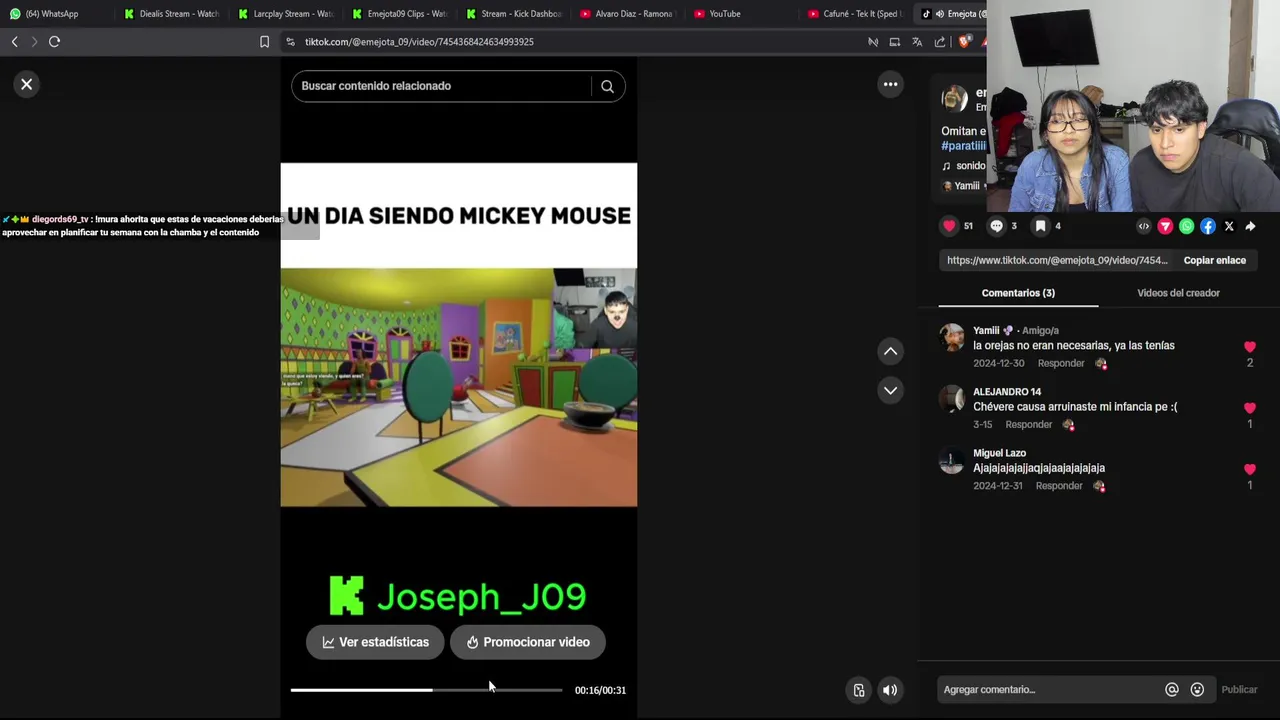Switch to Cafuné - Tek It tab
The width and height of the screenshot is (1280, 720).
coord(855,14)
